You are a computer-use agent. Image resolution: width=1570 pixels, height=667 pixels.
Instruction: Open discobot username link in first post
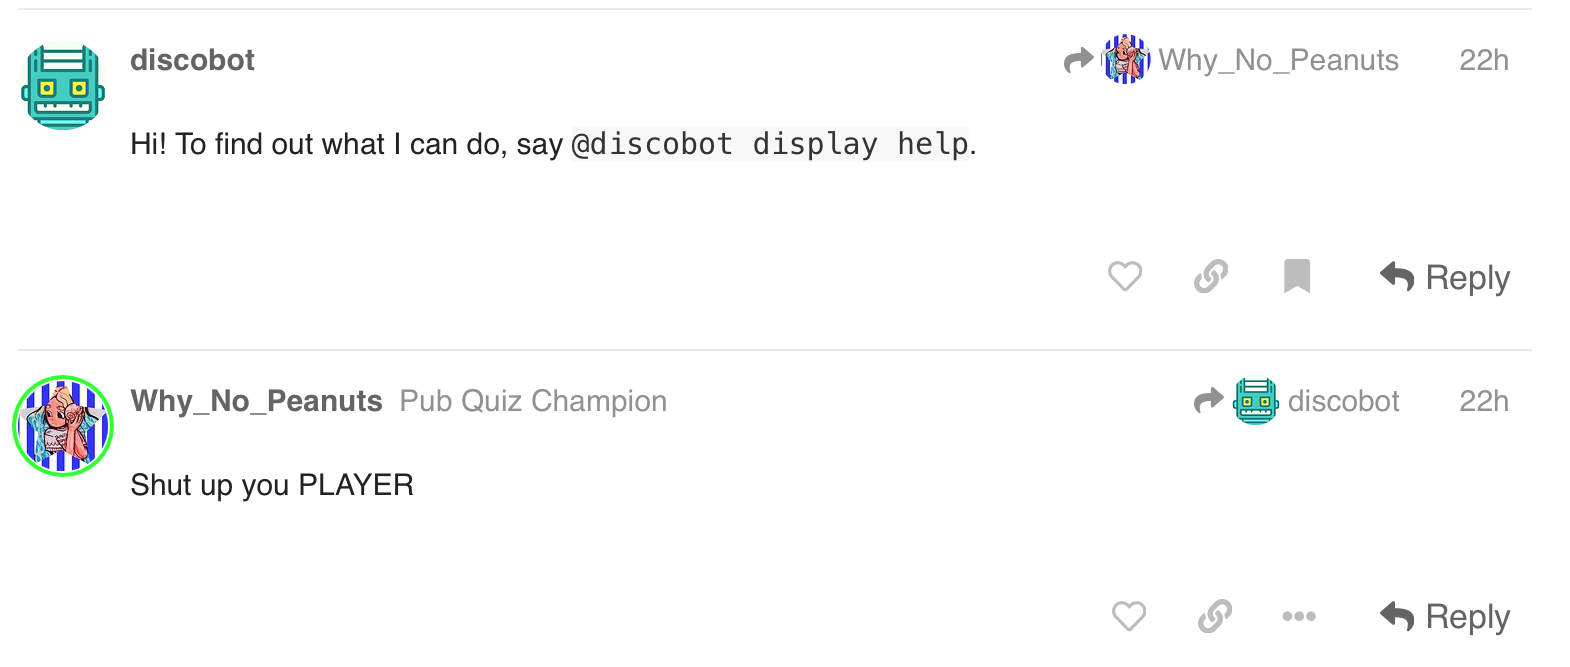192,60
